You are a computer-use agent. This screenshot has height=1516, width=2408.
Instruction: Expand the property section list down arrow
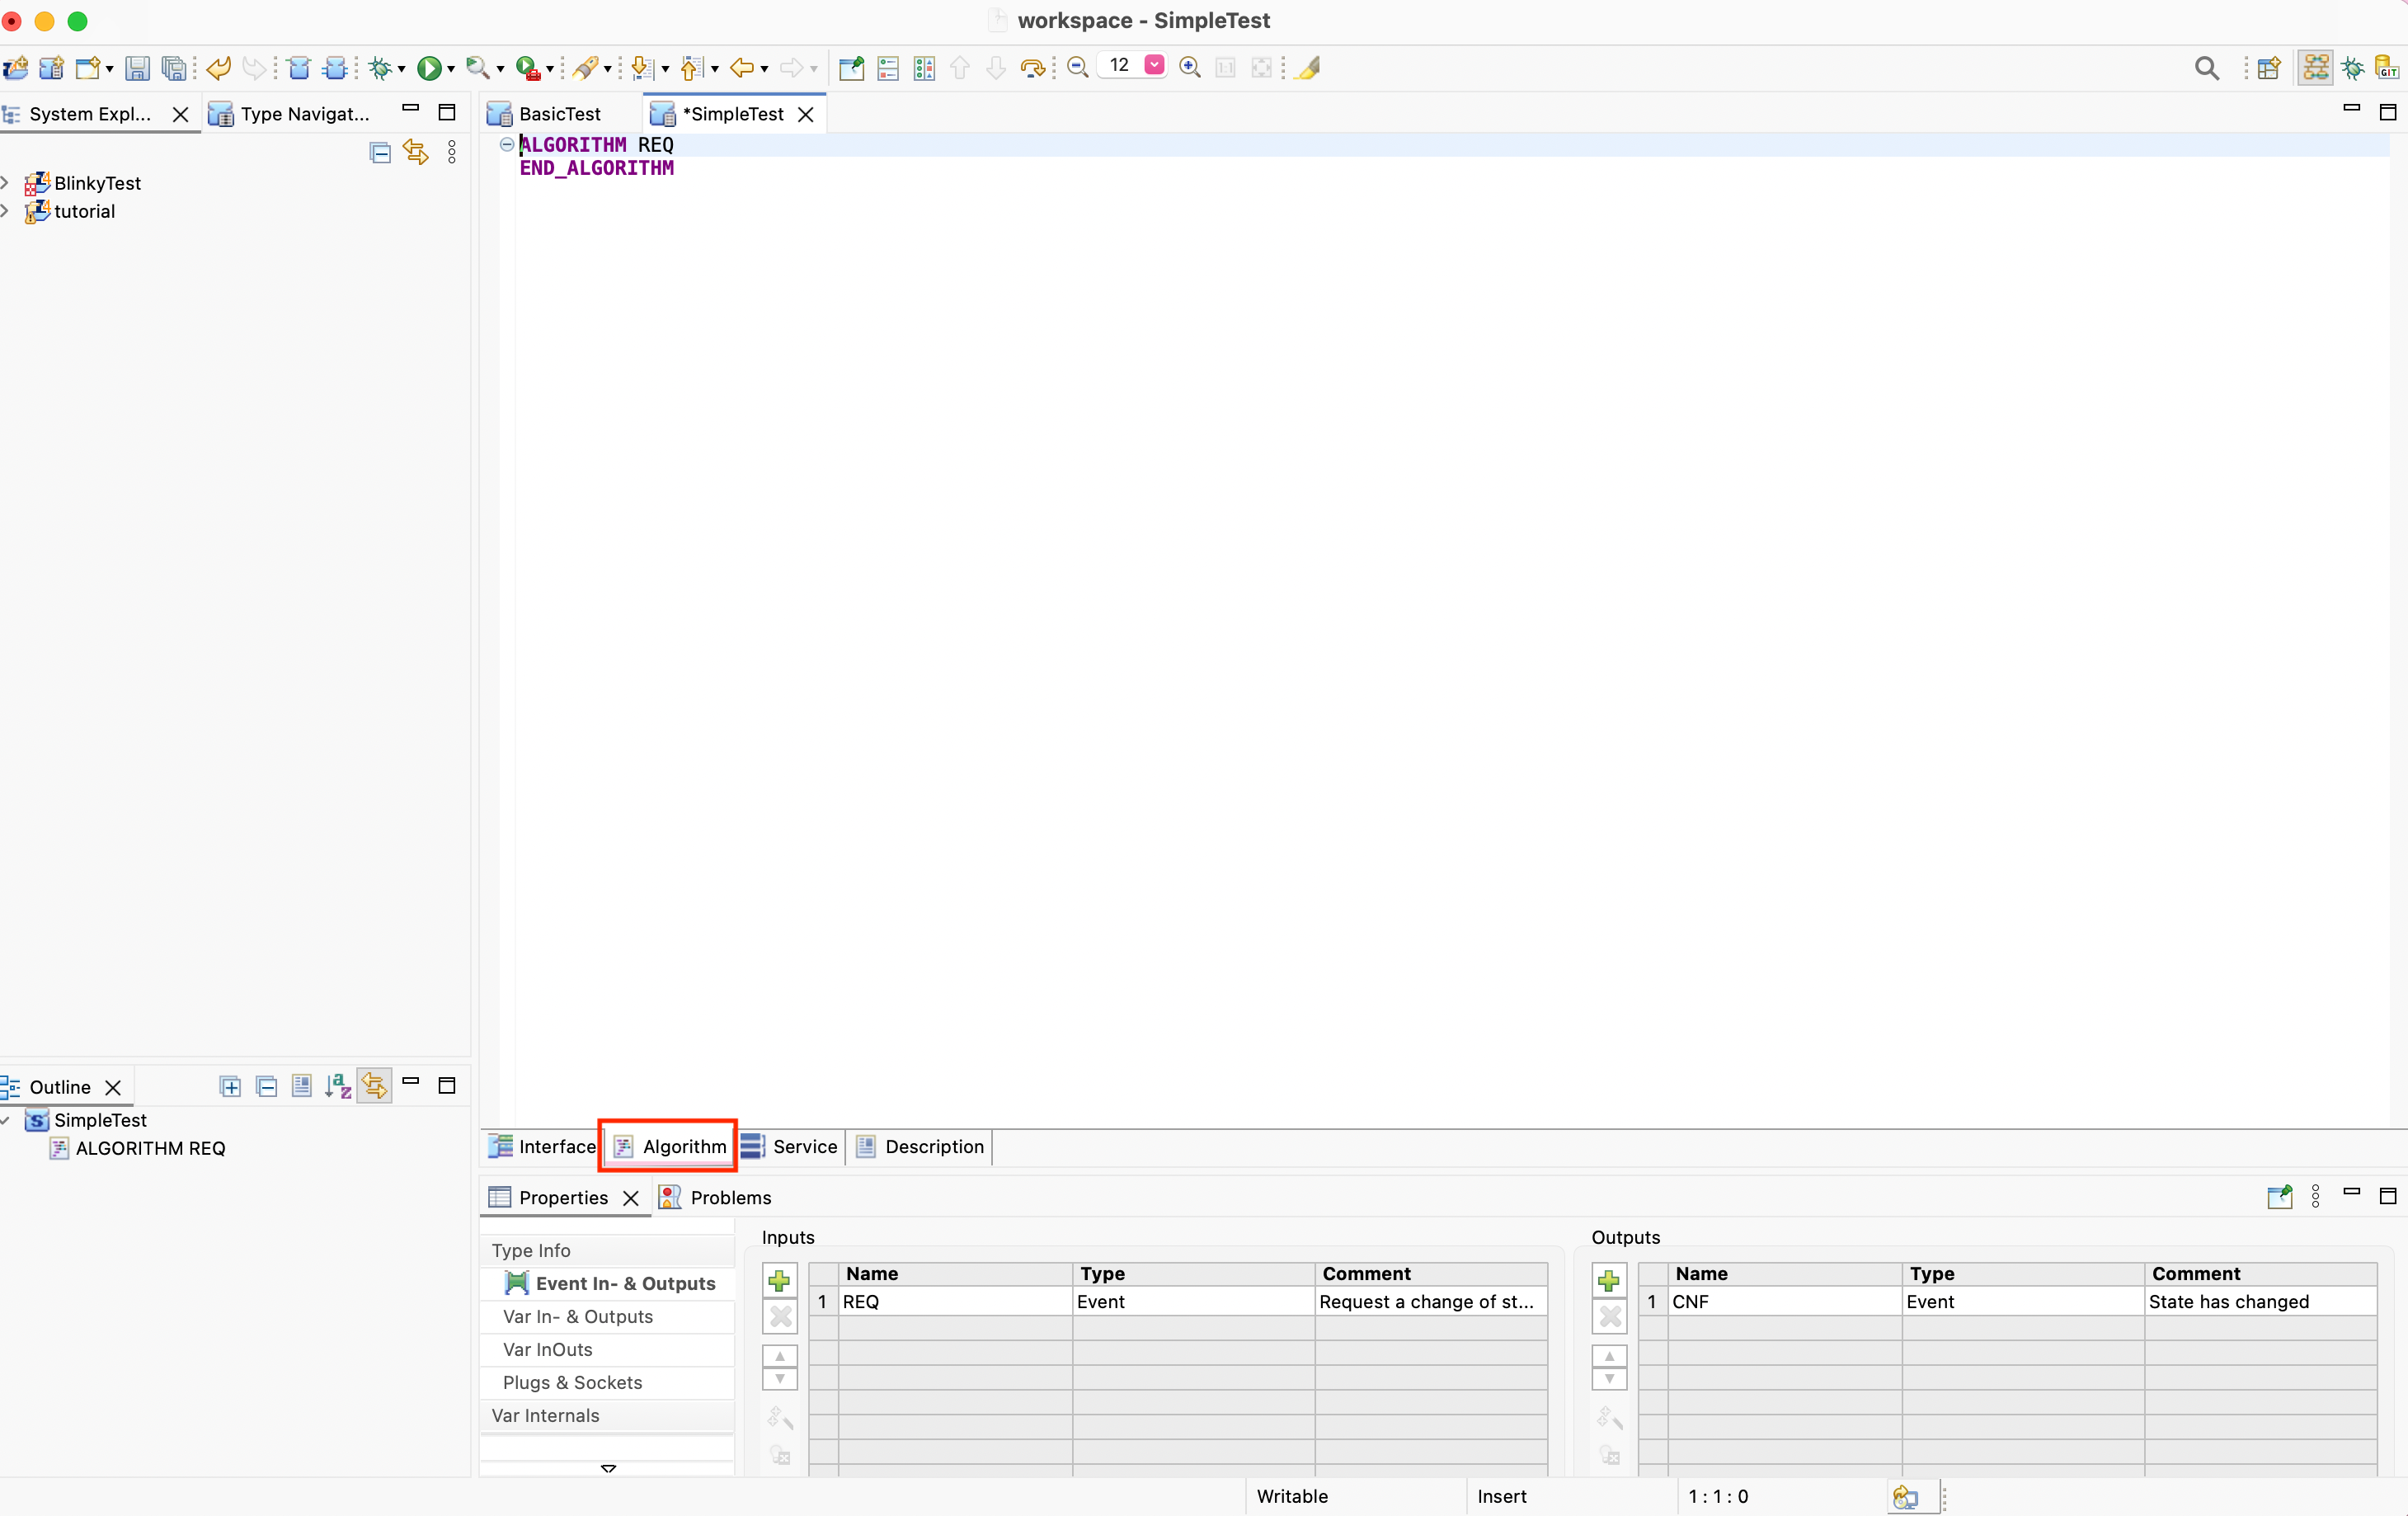(608, 1468)
